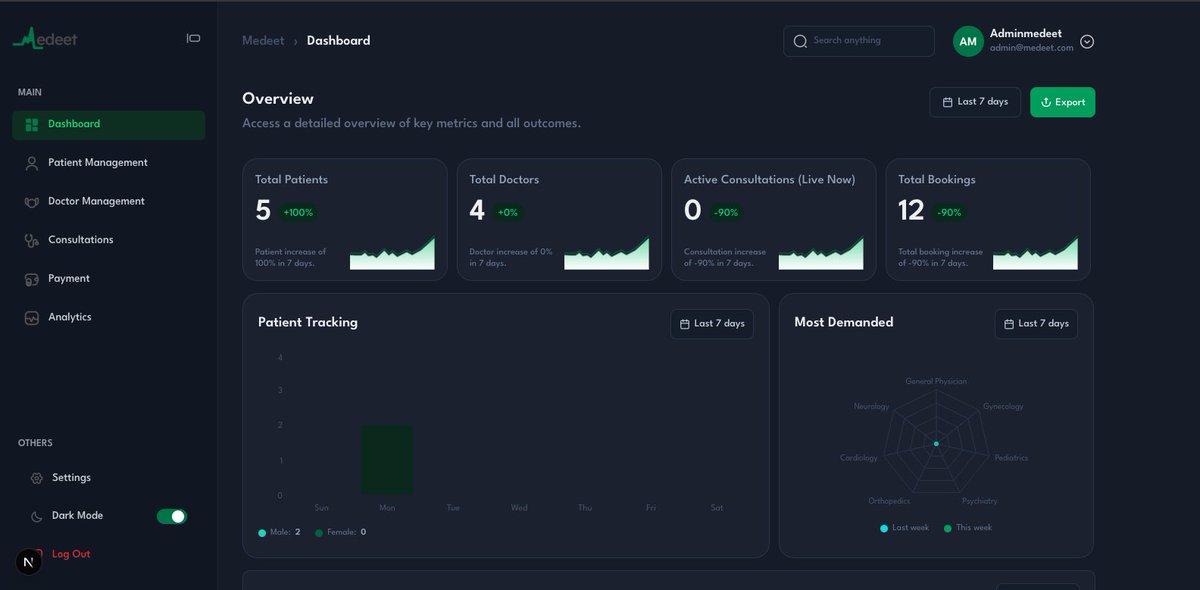The image size is (1200, 590).
Task: Click the +100% badge on Total Patients
Action: tap(298, 212)
